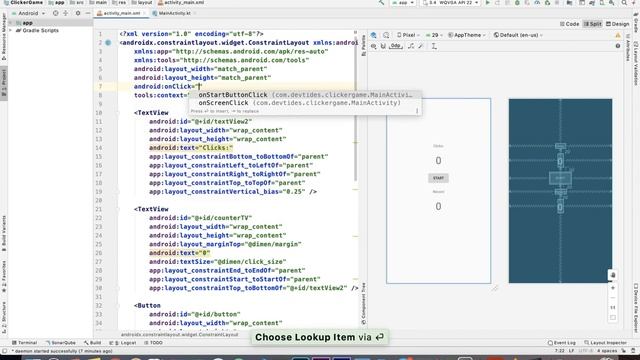Set default margins 0dp button
The width and height of the screenshot is (640, 360).
[395, 46]
